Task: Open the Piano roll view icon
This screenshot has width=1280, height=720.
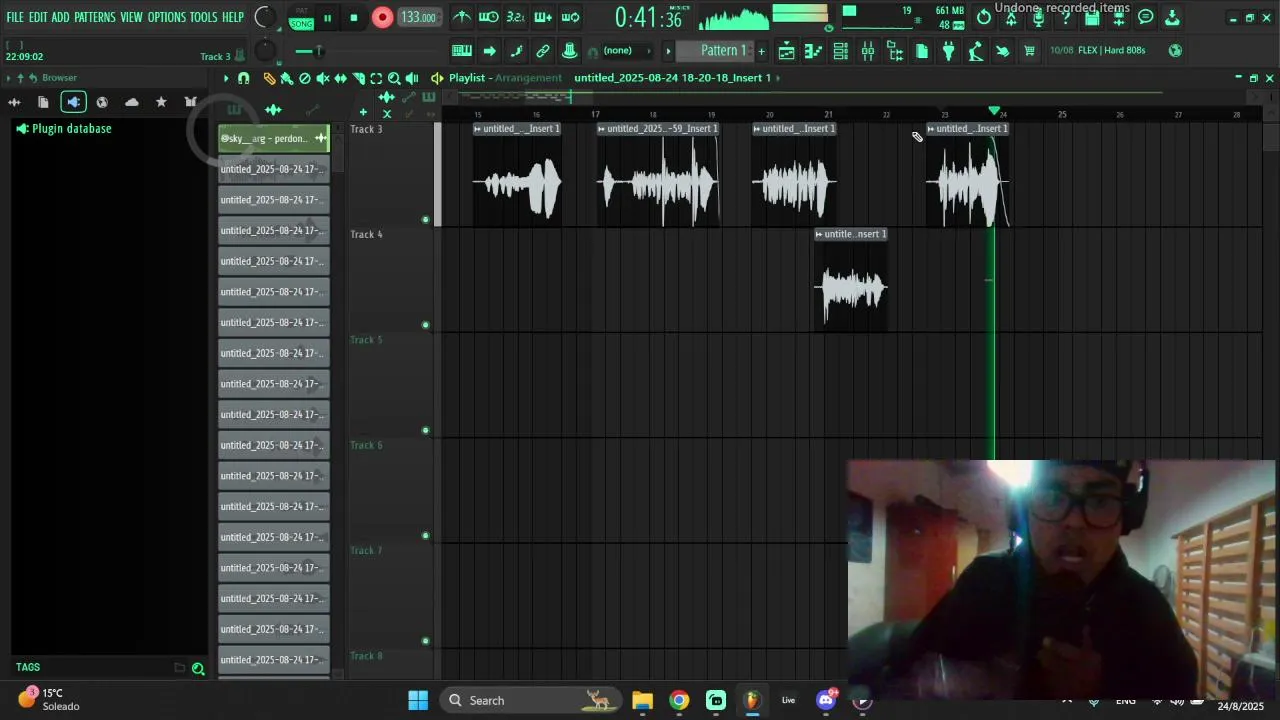Action: click(814, 51)
